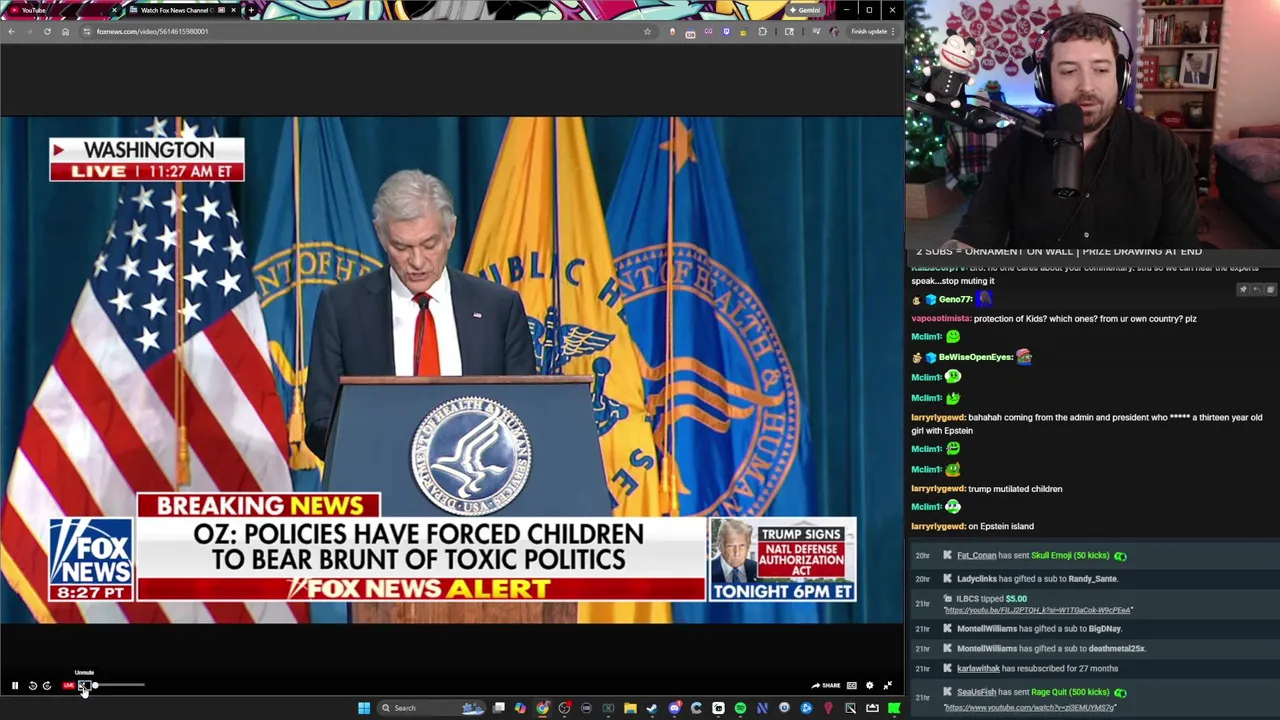Viewport: 1280px width, 720px height.
Task: Open the Twitch extension icon in toolbar
Action: [726, 31]
